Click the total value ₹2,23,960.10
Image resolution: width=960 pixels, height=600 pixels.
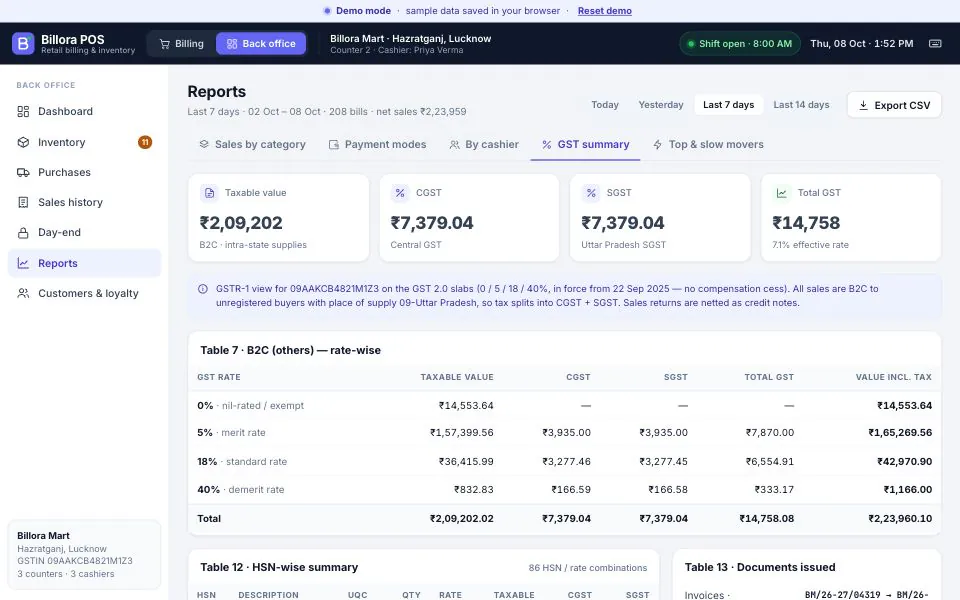[x=900, y=519]
